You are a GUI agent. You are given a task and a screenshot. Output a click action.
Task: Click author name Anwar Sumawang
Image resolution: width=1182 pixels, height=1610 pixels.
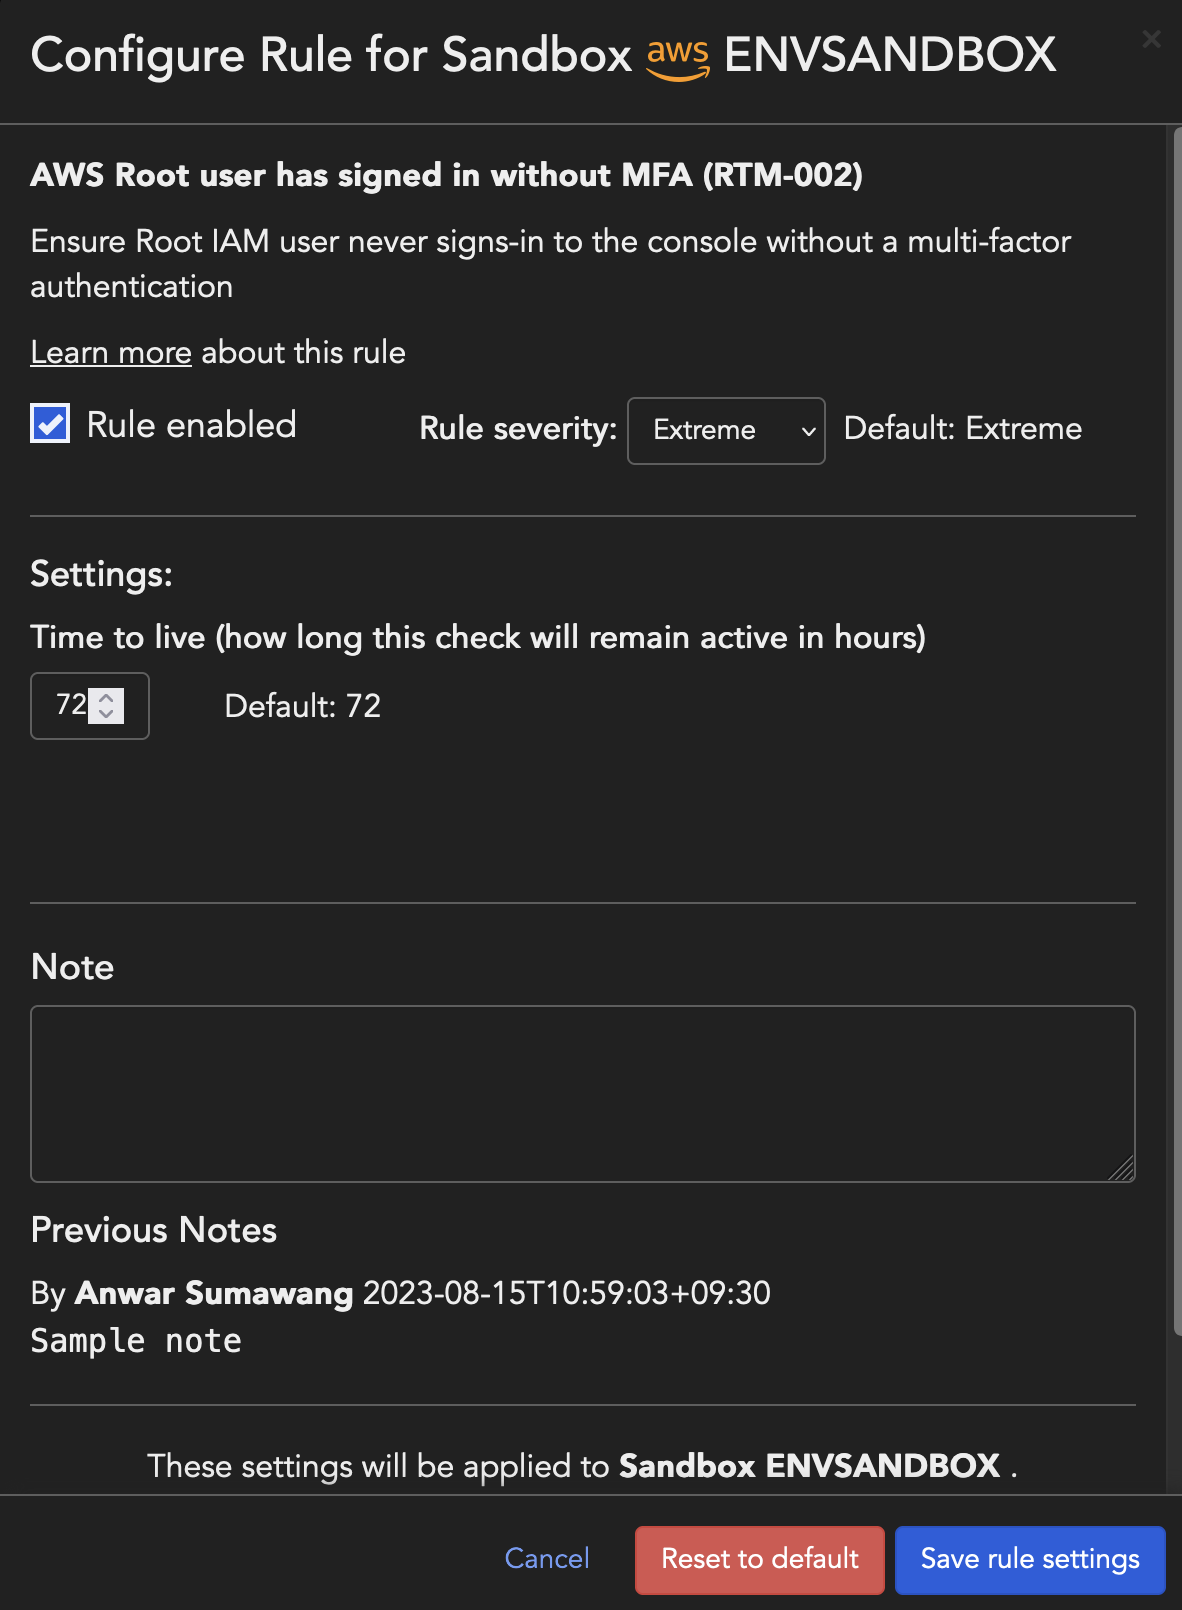coord(214,1293)
